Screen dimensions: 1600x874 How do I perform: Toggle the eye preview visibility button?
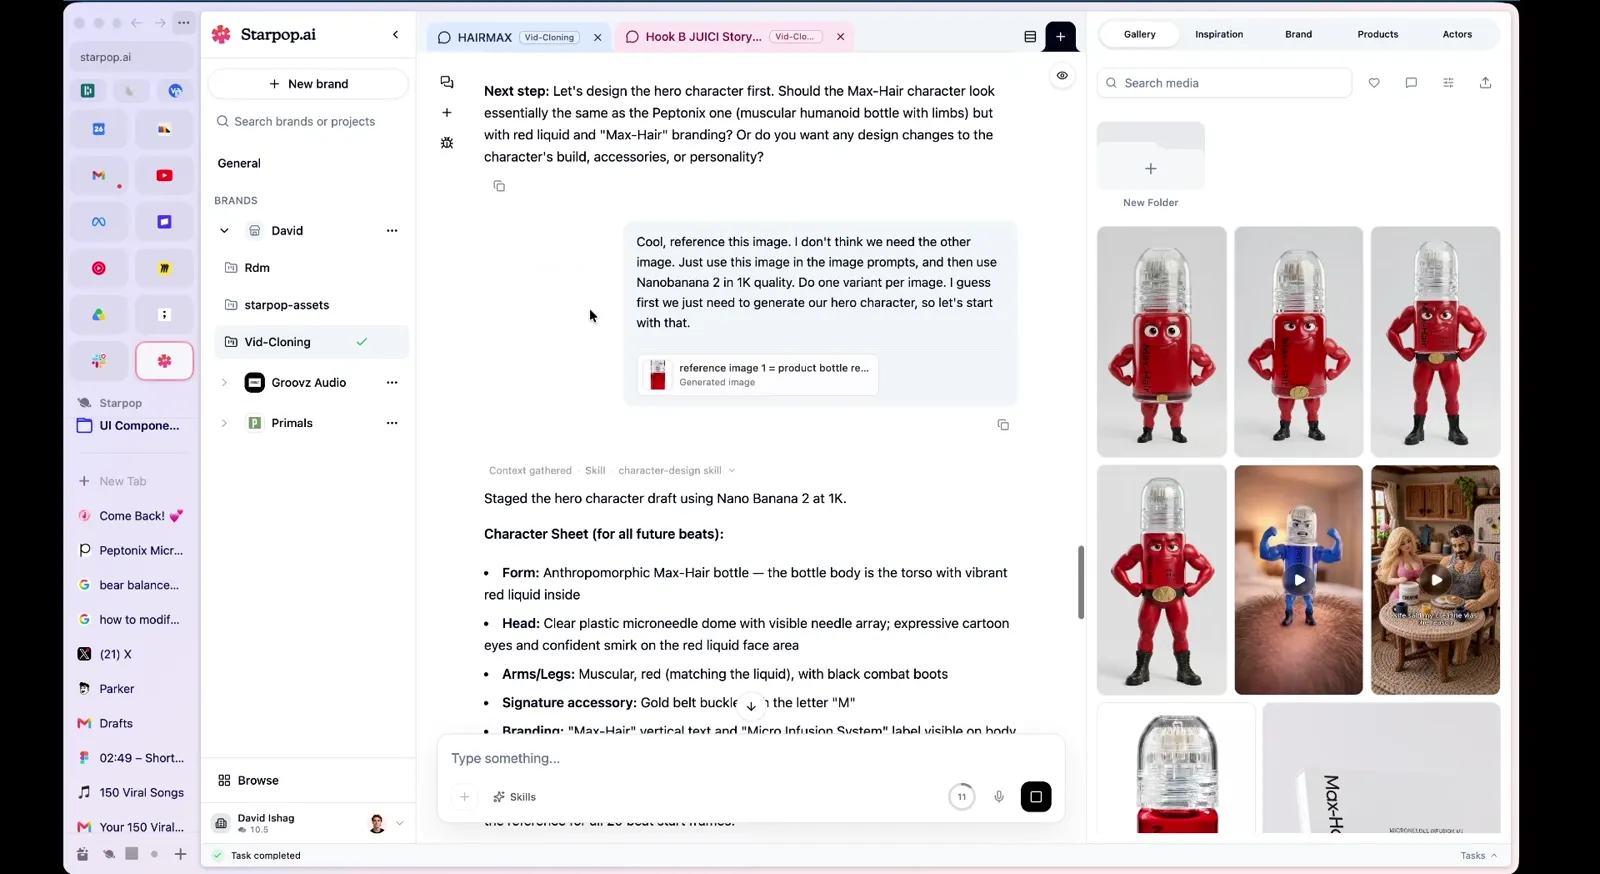(x=1062, y=75)
